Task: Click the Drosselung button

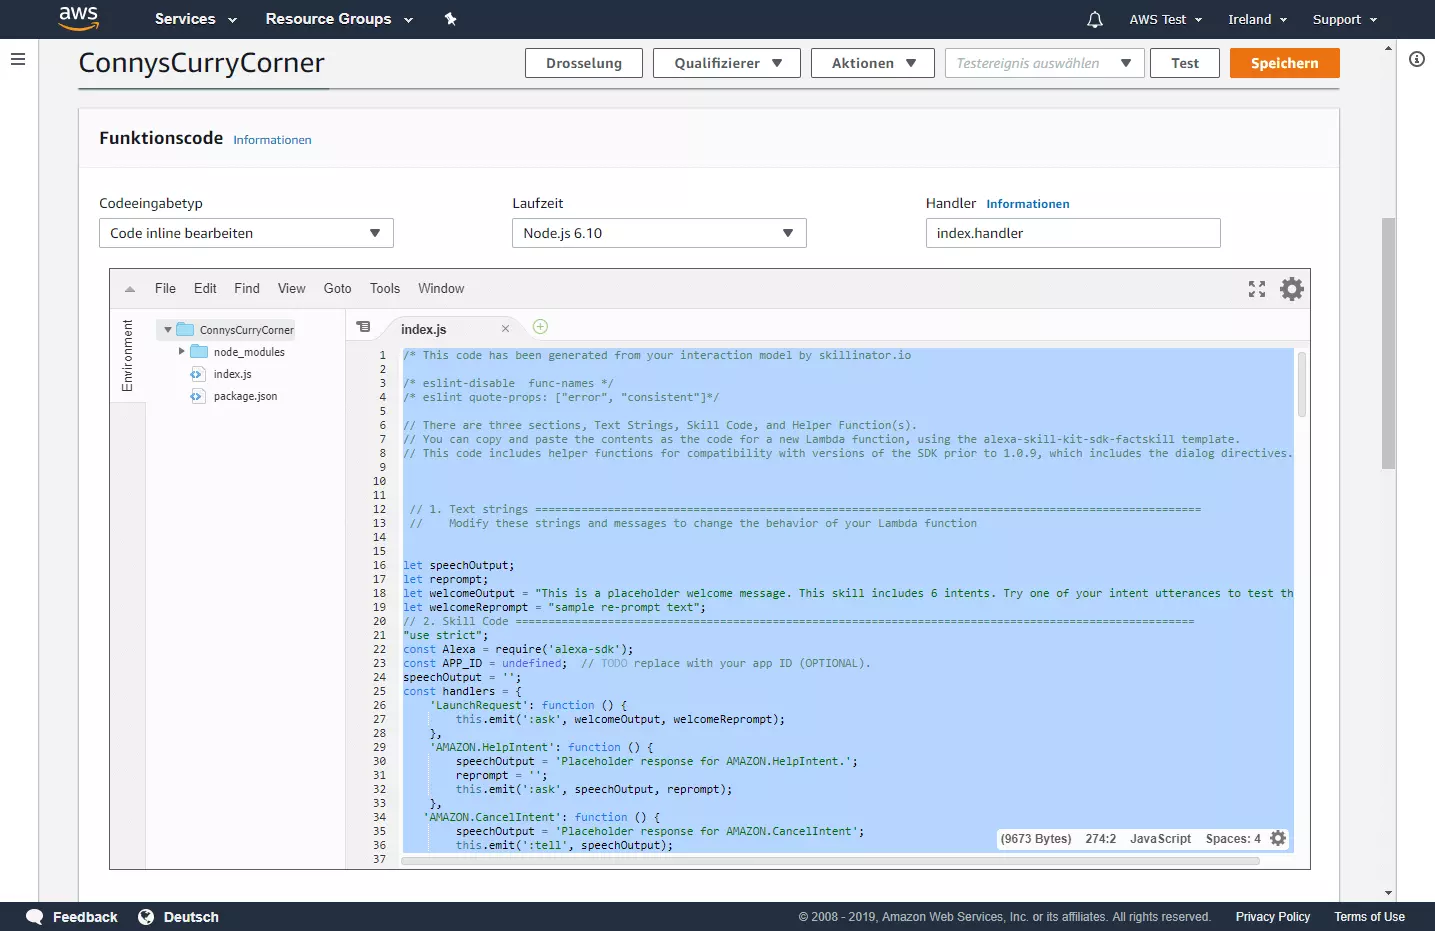Action: 583,63
